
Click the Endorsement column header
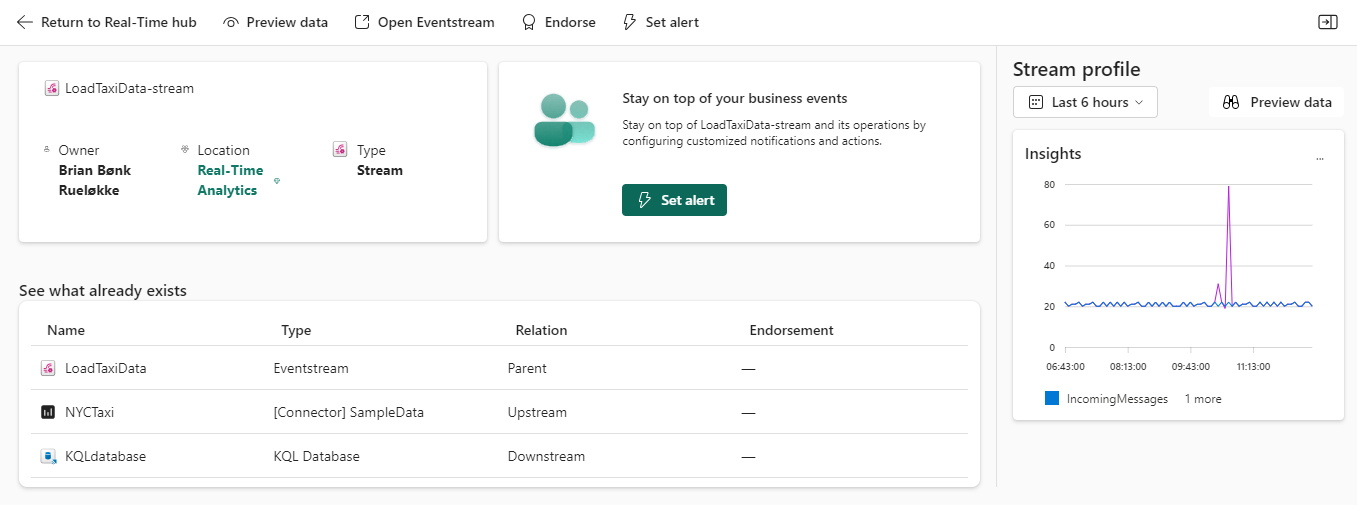[x=791, y=330]
